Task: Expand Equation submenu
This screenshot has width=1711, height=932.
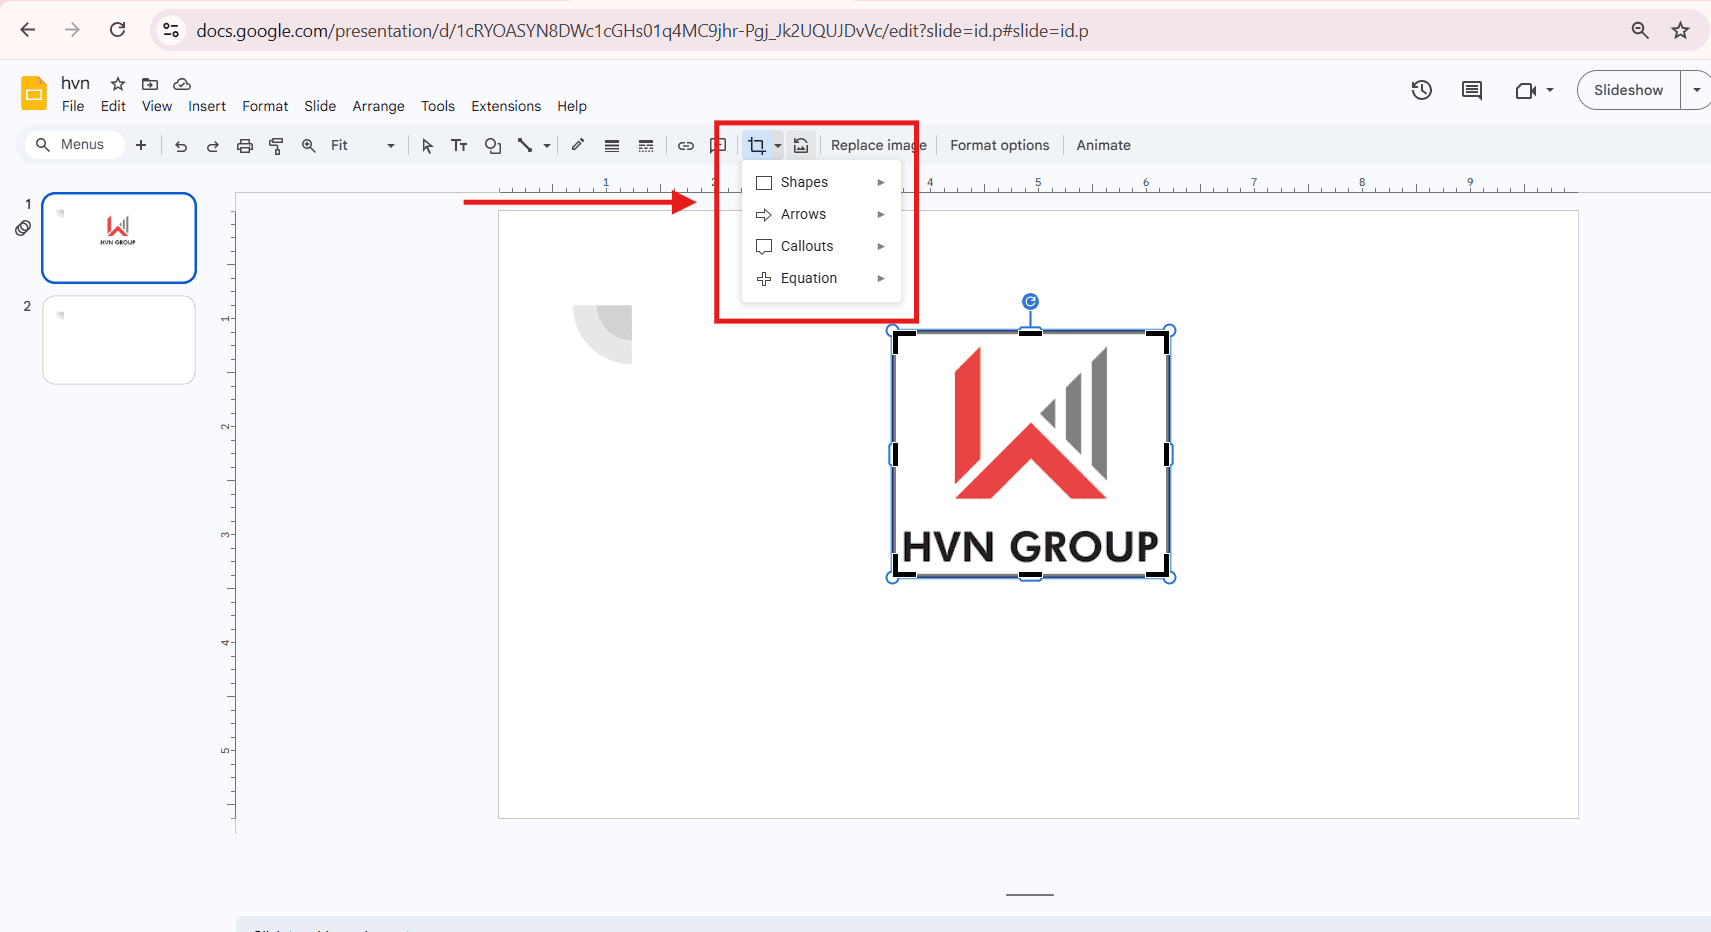Action: (821, 278)
